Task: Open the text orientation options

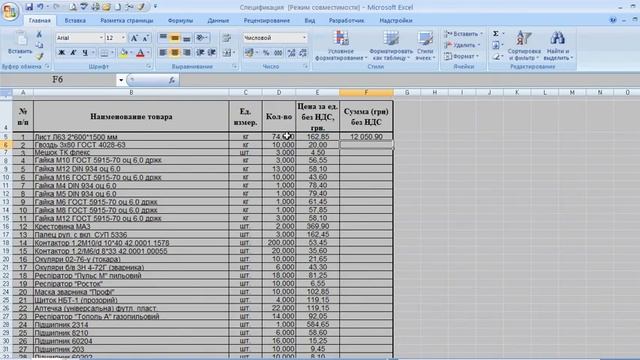Action: point(202,38)
